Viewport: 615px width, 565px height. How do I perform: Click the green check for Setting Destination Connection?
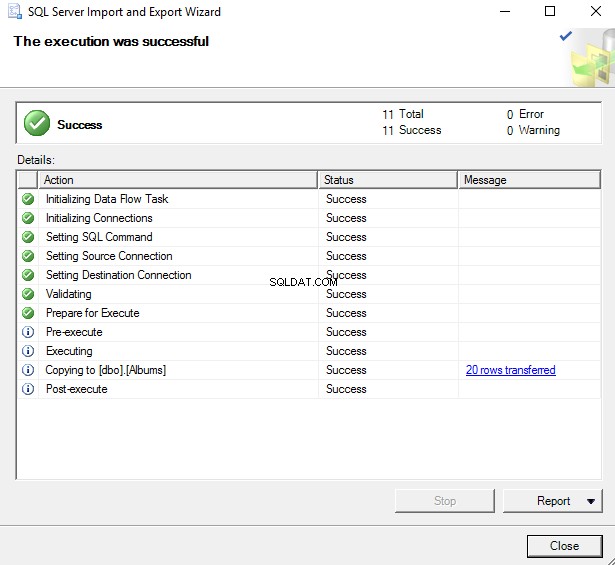click(28, 275)
